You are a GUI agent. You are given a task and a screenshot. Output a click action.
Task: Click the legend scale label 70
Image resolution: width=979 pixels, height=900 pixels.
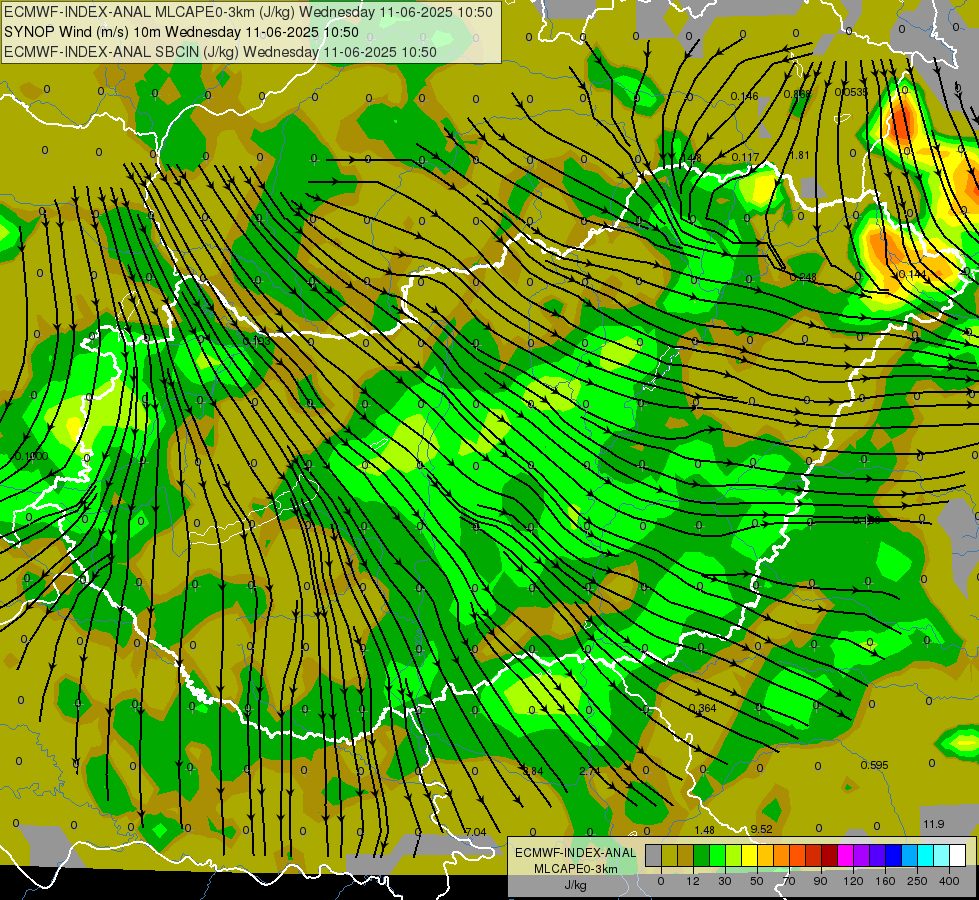point(789,881)
